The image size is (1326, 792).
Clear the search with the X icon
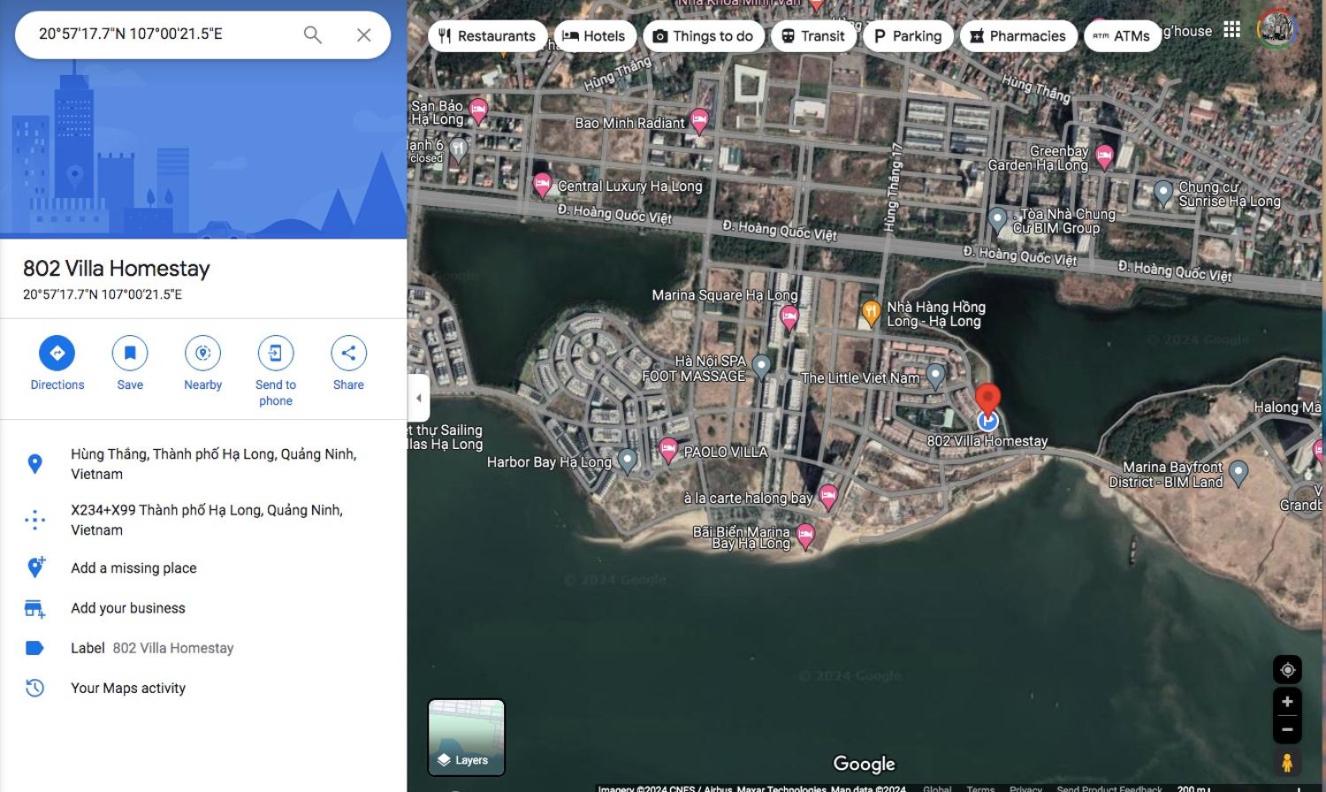click(364, 35)
